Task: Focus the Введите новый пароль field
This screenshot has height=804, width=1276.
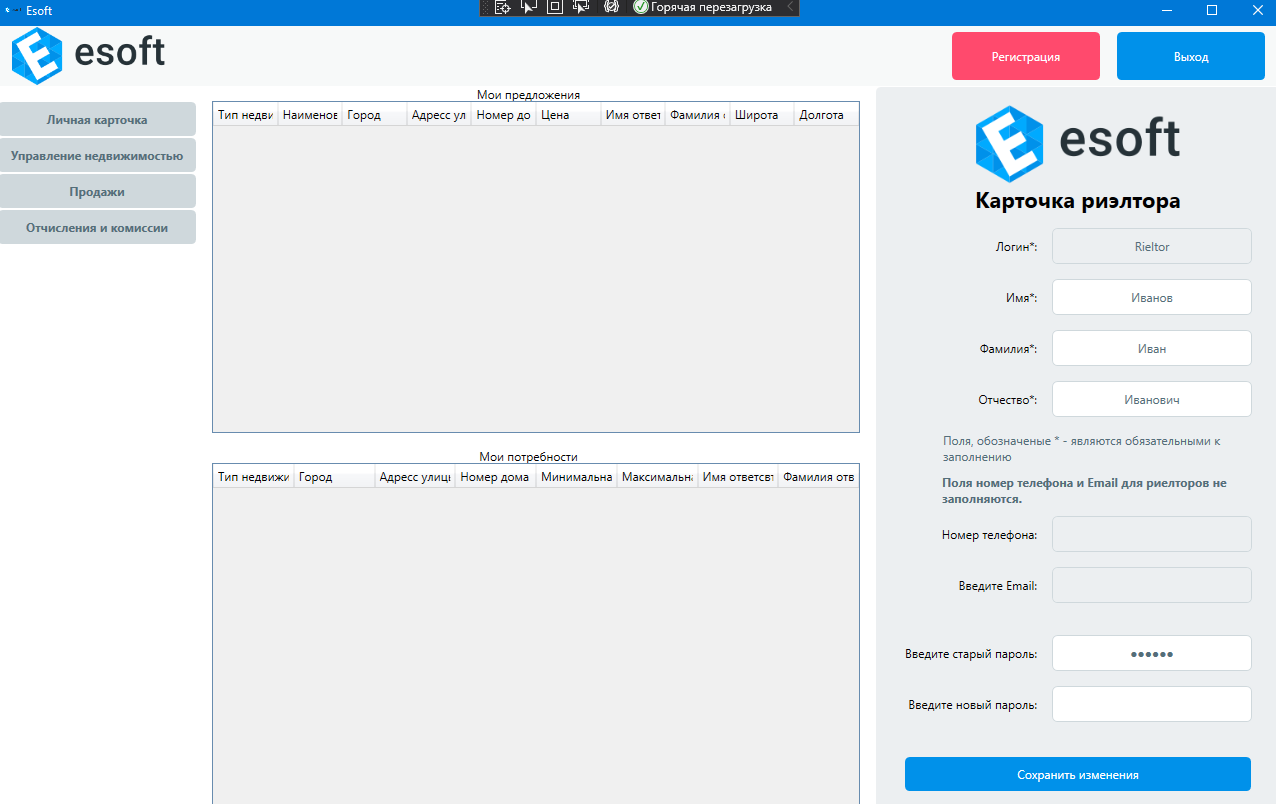Action: [x=1151, y=704]
